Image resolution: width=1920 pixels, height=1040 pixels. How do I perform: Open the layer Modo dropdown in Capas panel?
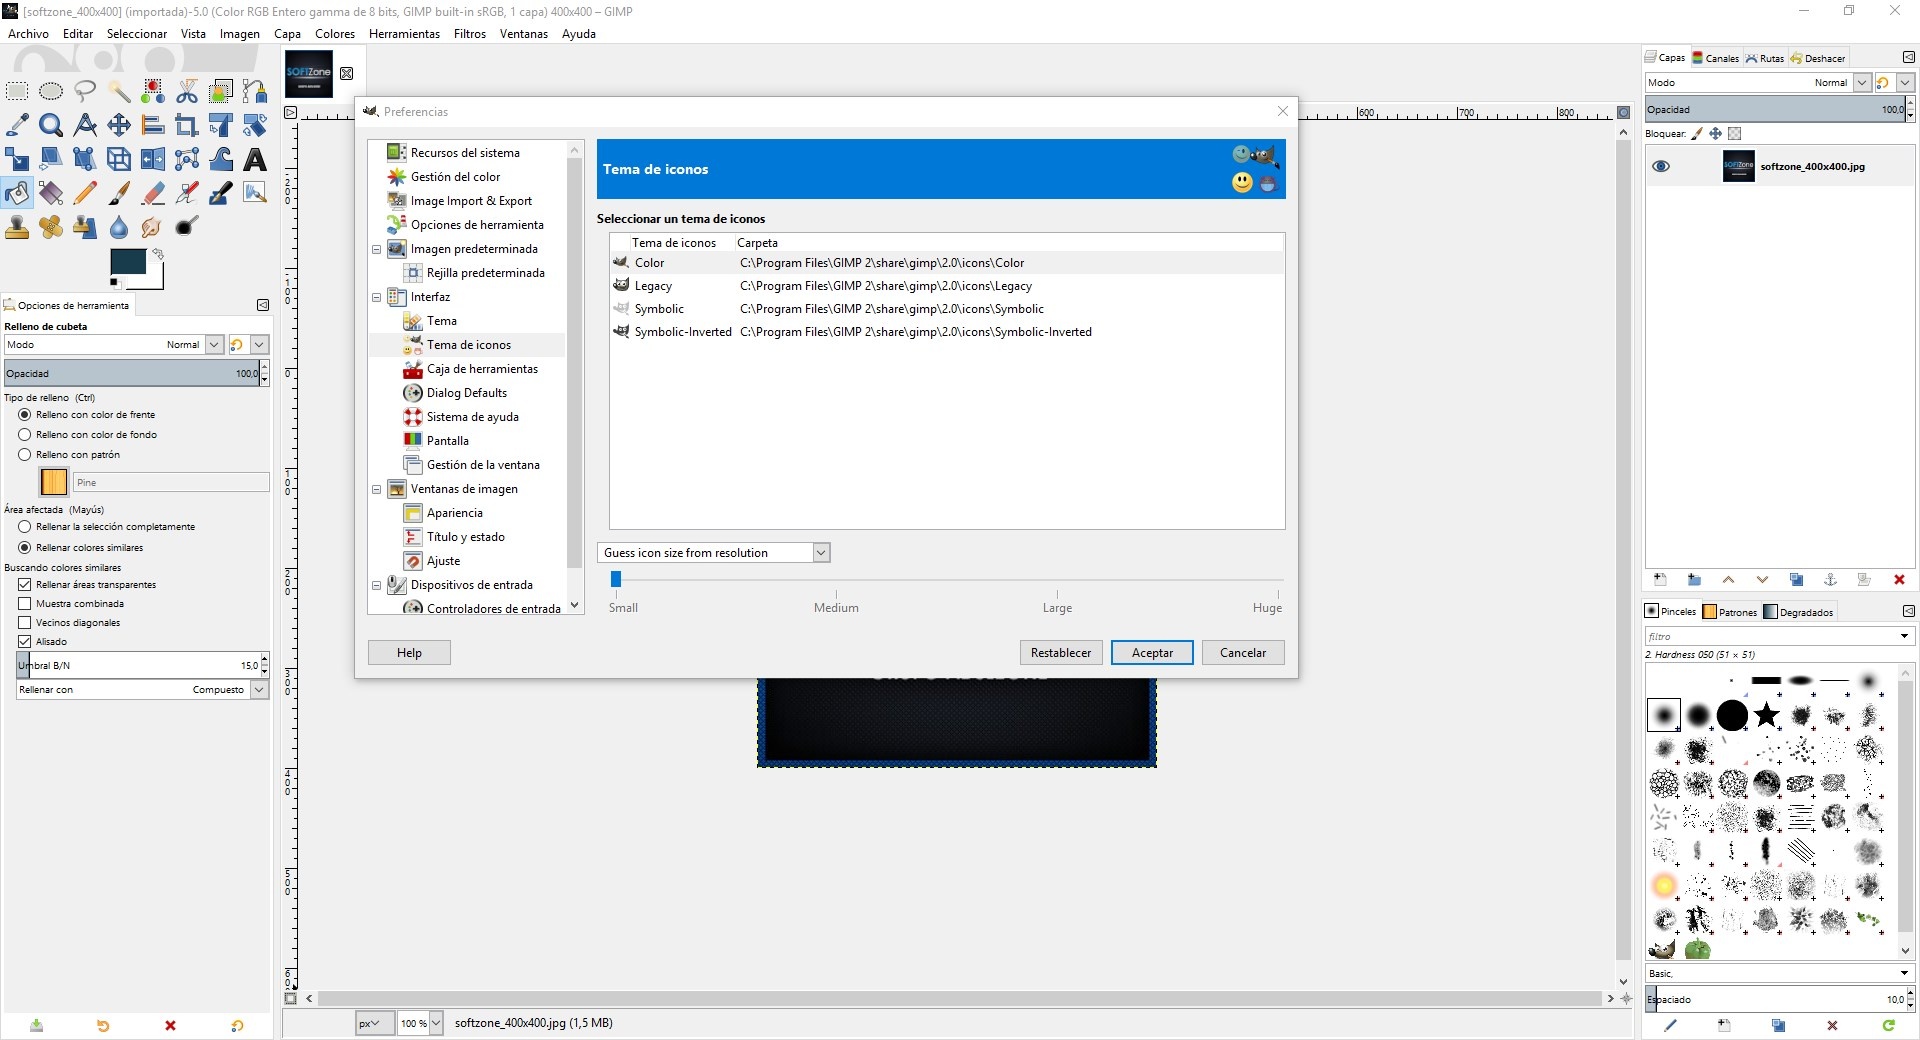pyautogui.click(x=1758, y=83)
